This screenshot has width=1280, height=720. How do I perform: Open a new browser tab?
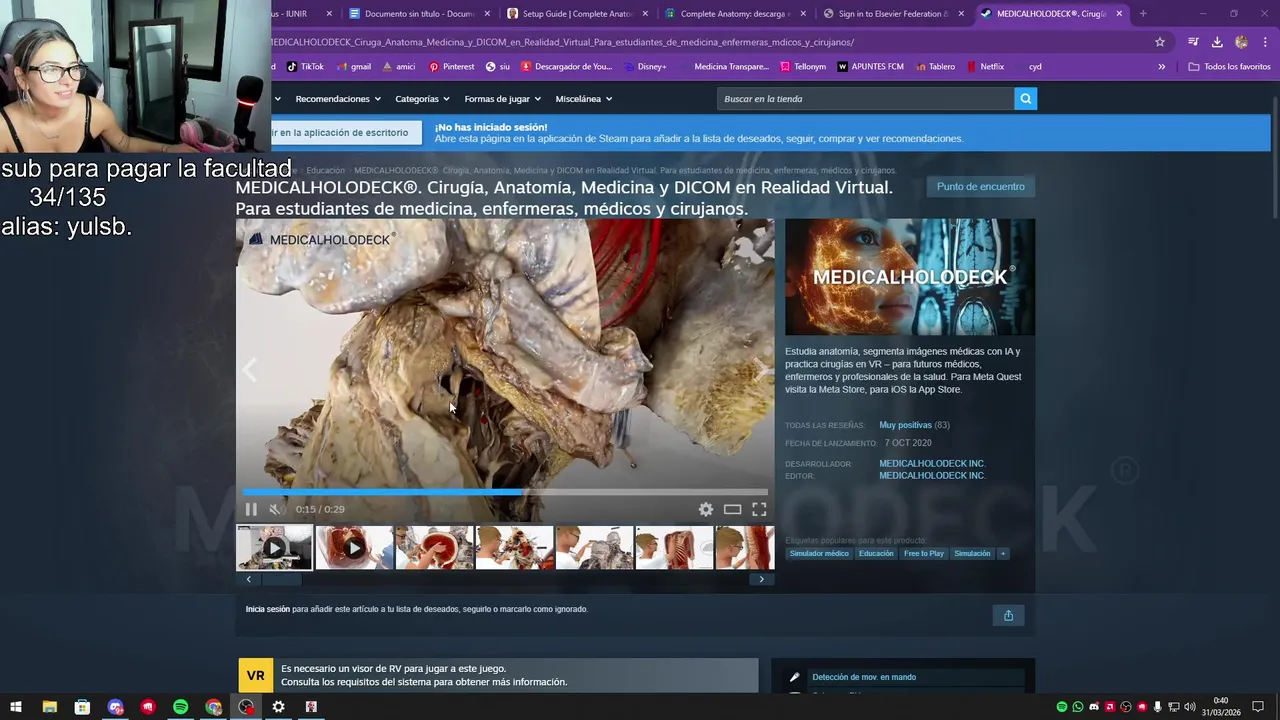coord(1143,14)
